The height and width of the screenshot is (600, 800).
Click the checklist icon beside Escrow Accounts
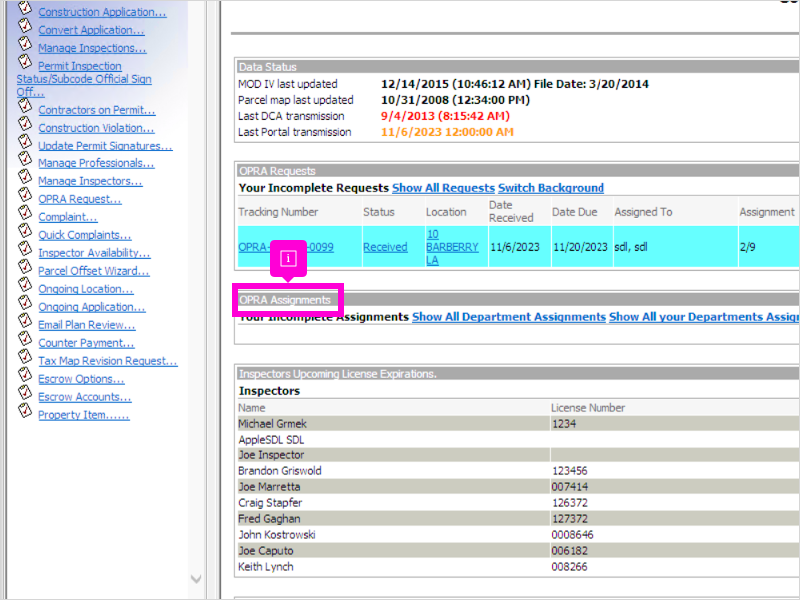[25, 392]
